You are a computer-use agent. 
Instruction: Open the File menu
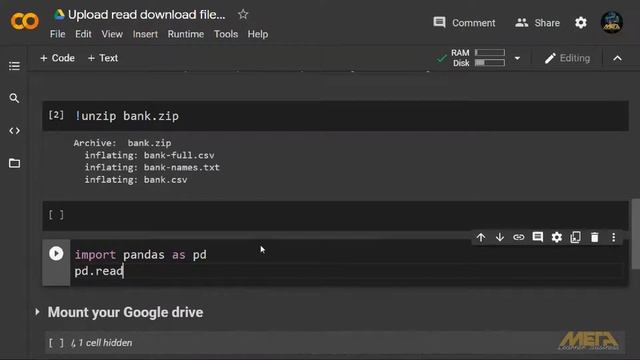58,34
